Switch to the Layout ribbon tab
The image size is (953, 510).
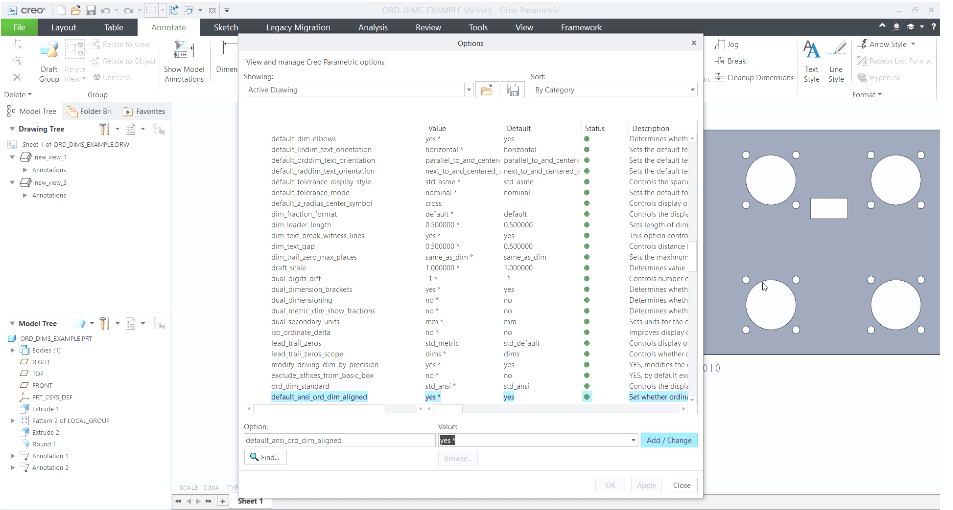point(63,27)
